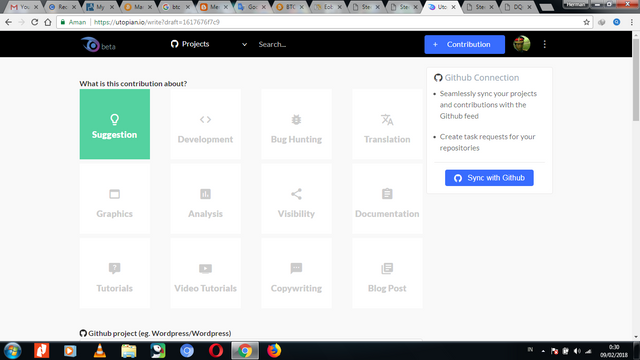
Task: Pick the Bug Hunting category
Action: (296, 124)
